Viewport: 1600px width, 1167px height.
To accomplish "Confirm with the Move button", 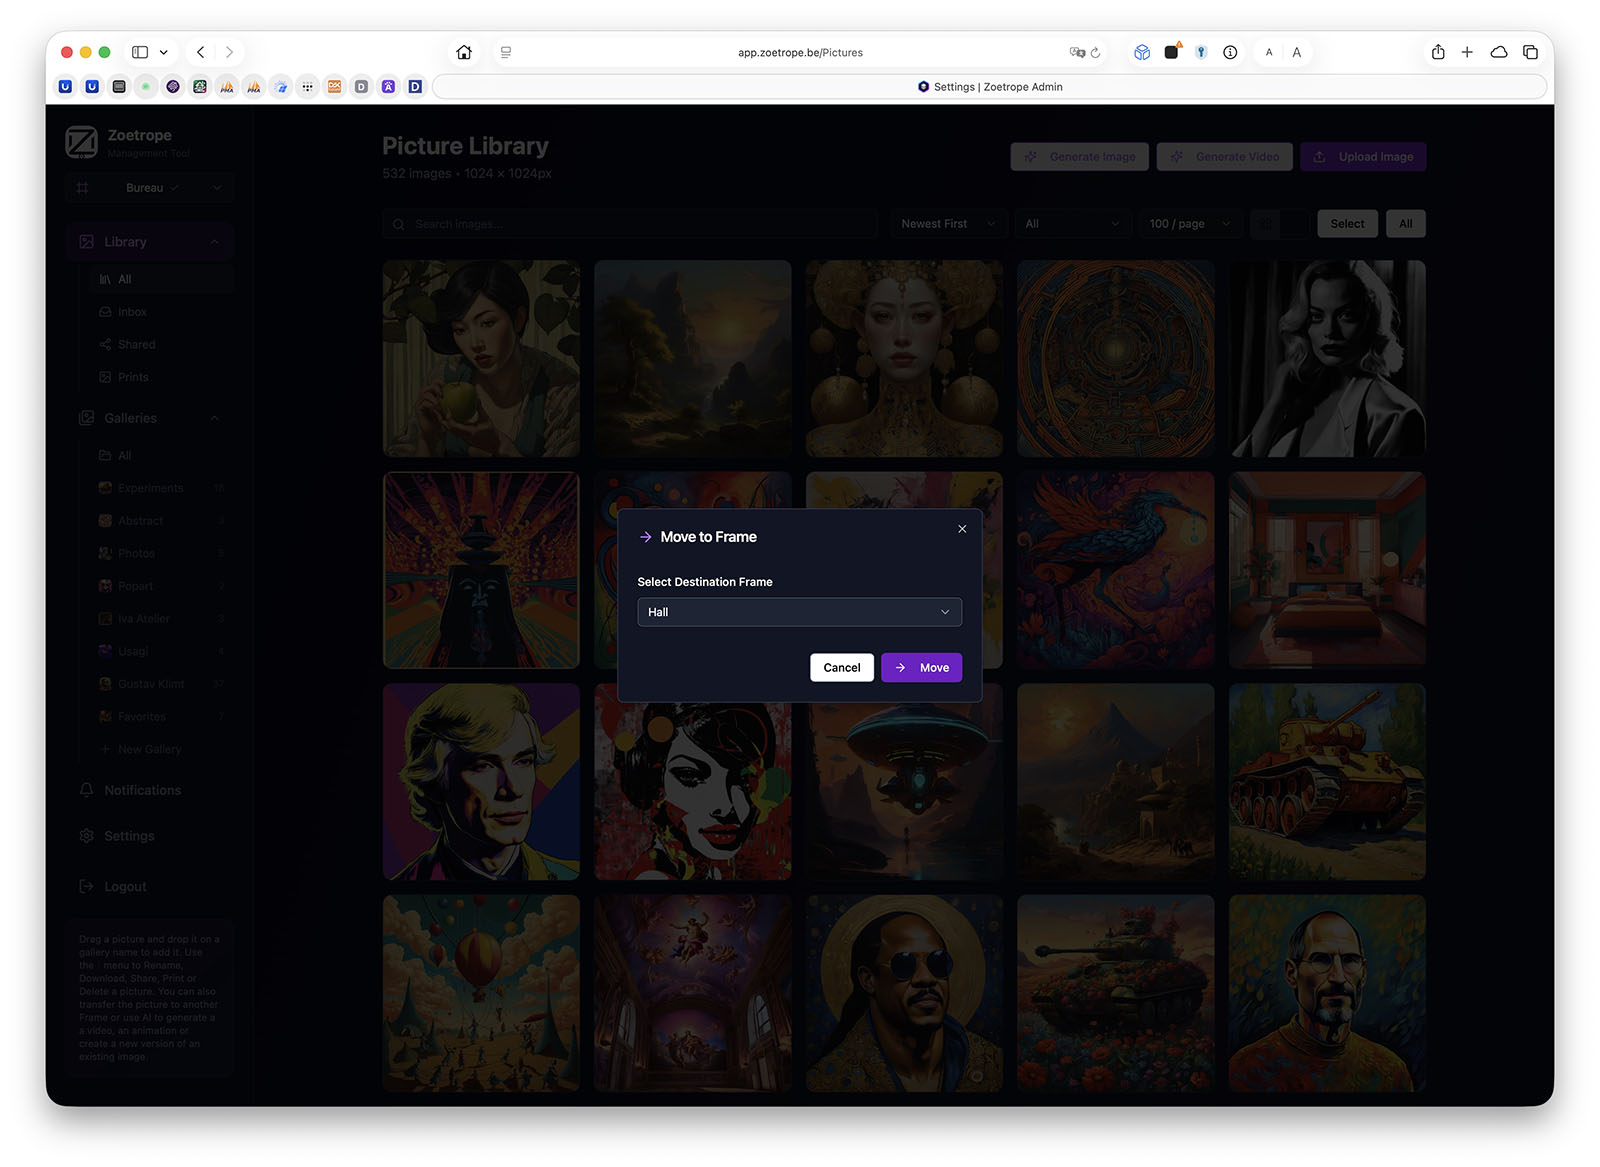I will [x=921, y=667].
